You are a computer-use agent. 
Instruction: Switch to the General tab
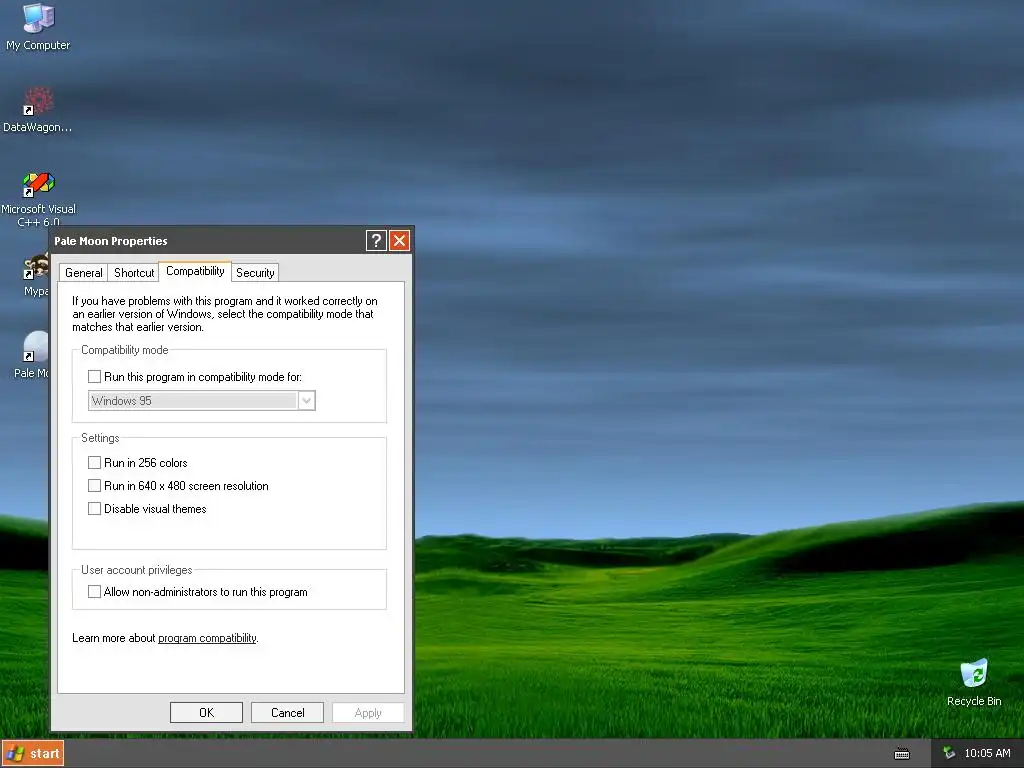pyautogui.click(x=84, y=273)
